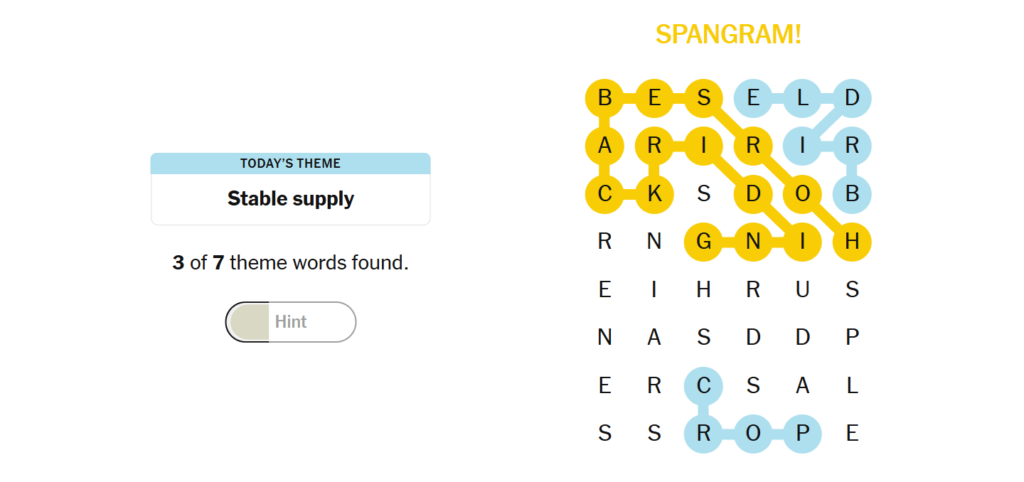Select the blue letter C
Image resolution: width=1024 pixels, height=482 pixels.
(x=703, y=386)
